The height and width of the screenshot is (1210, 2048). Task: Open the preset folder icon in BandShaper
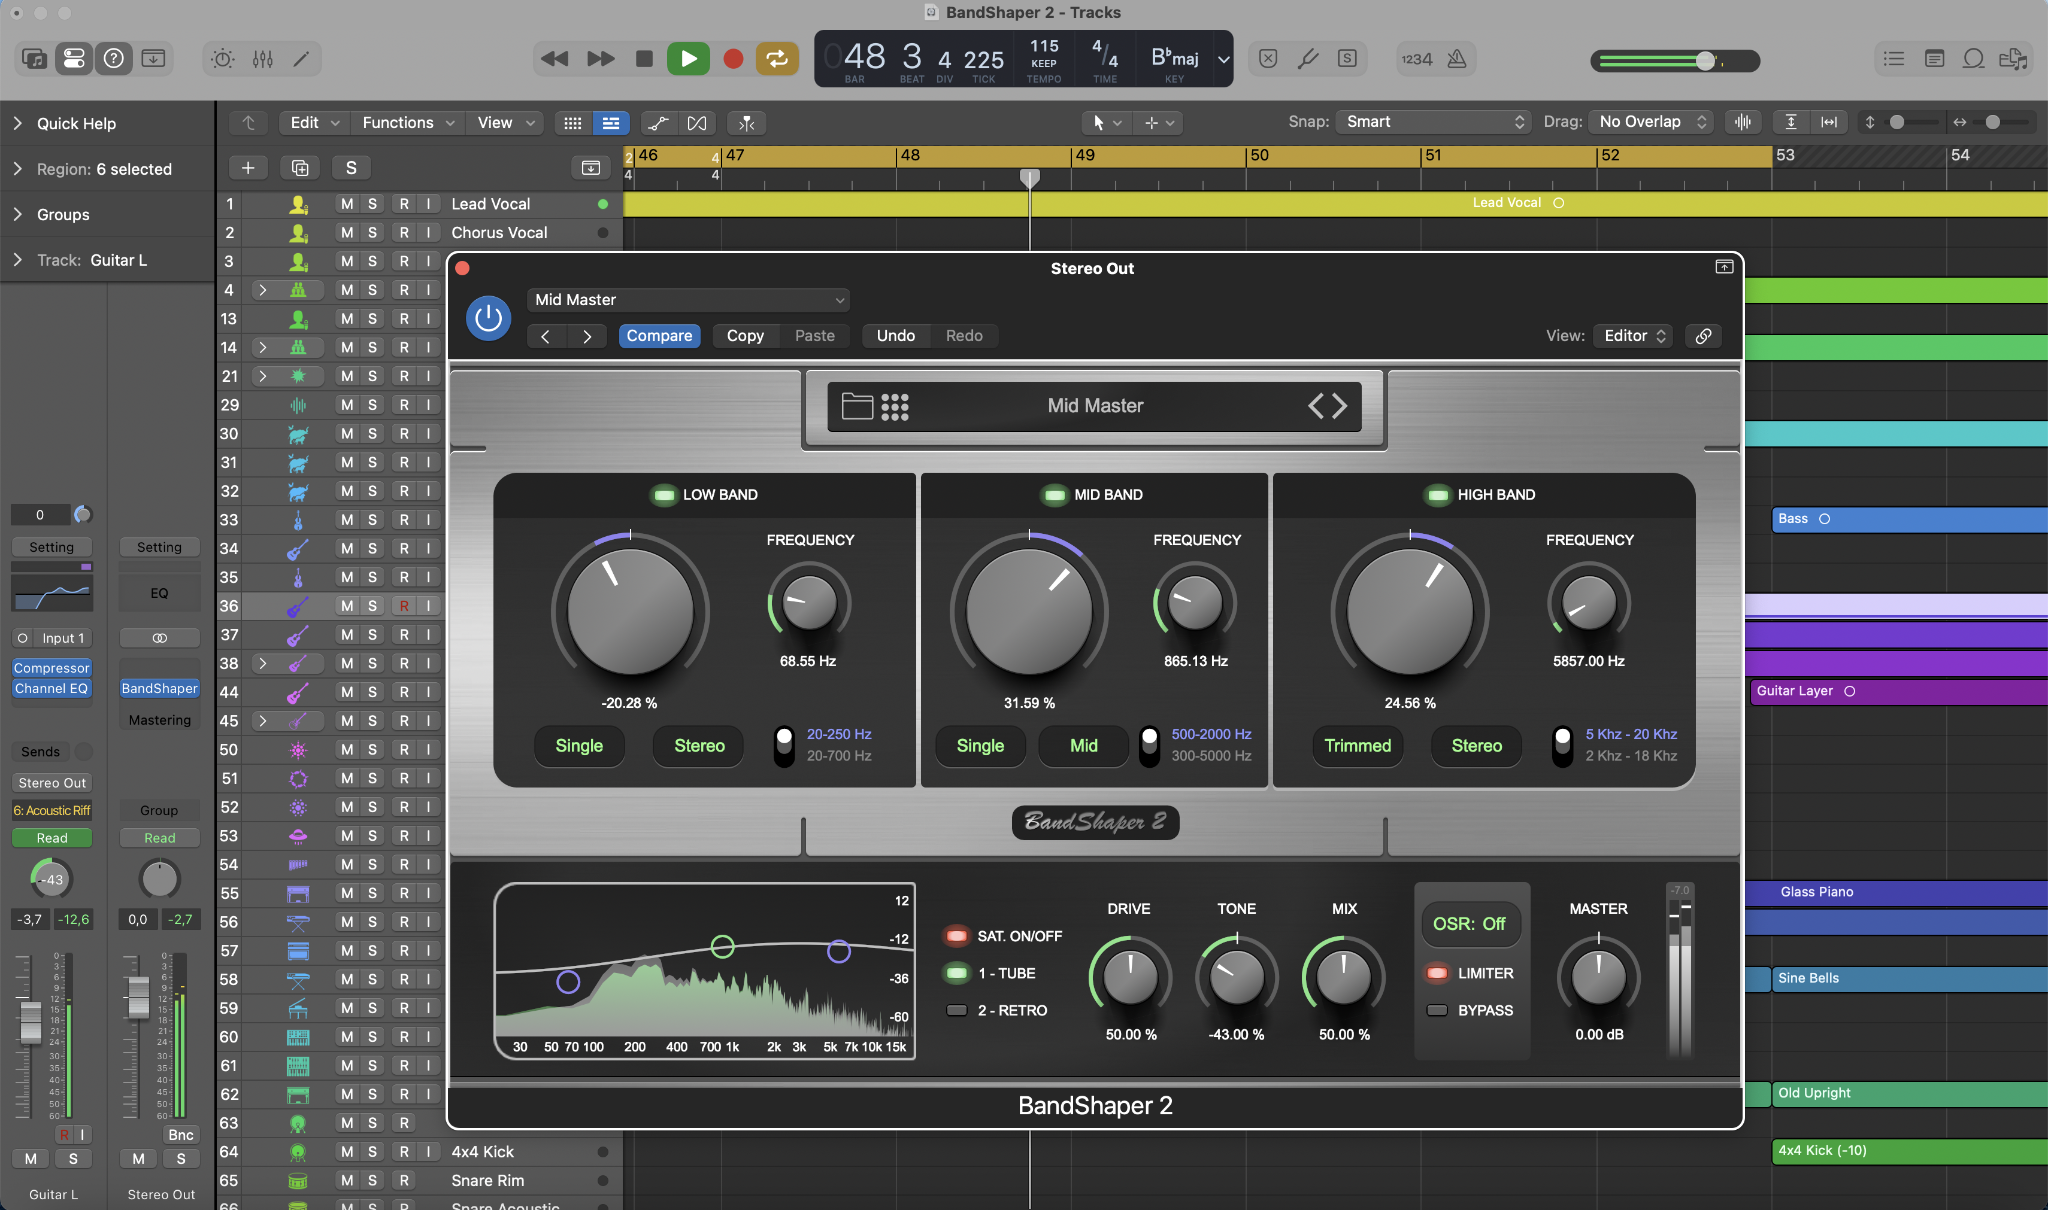[857, 406]
